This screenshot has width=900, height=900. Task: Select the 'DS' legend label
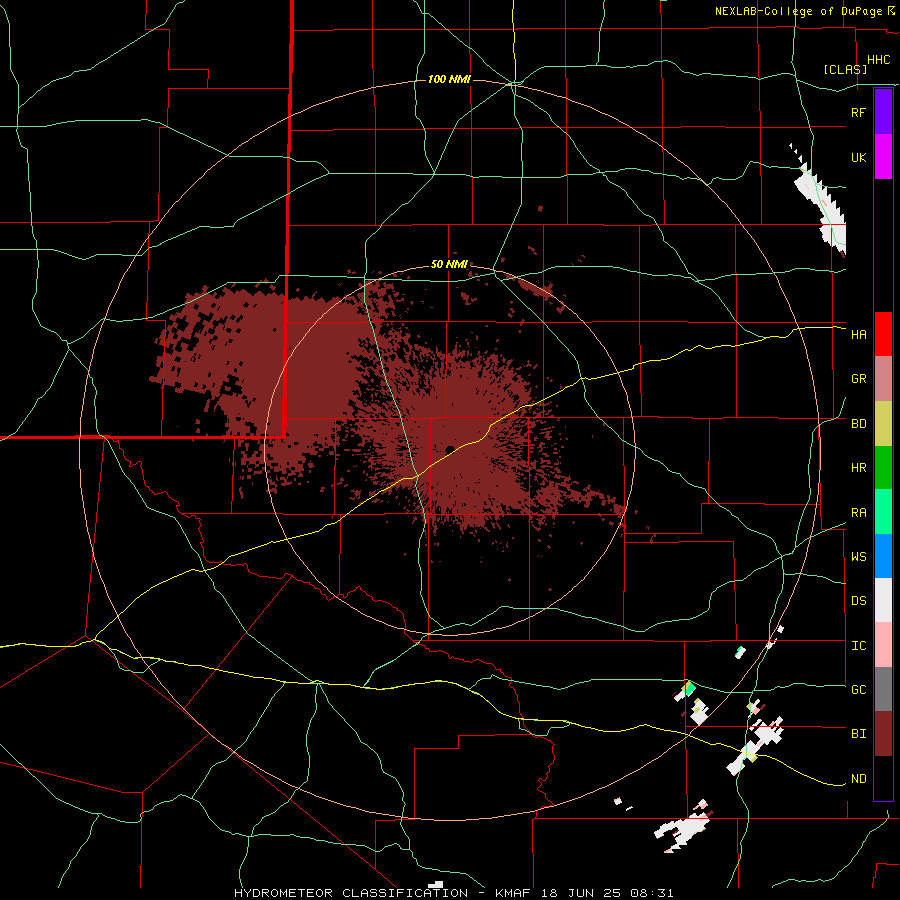pos(858,601)
